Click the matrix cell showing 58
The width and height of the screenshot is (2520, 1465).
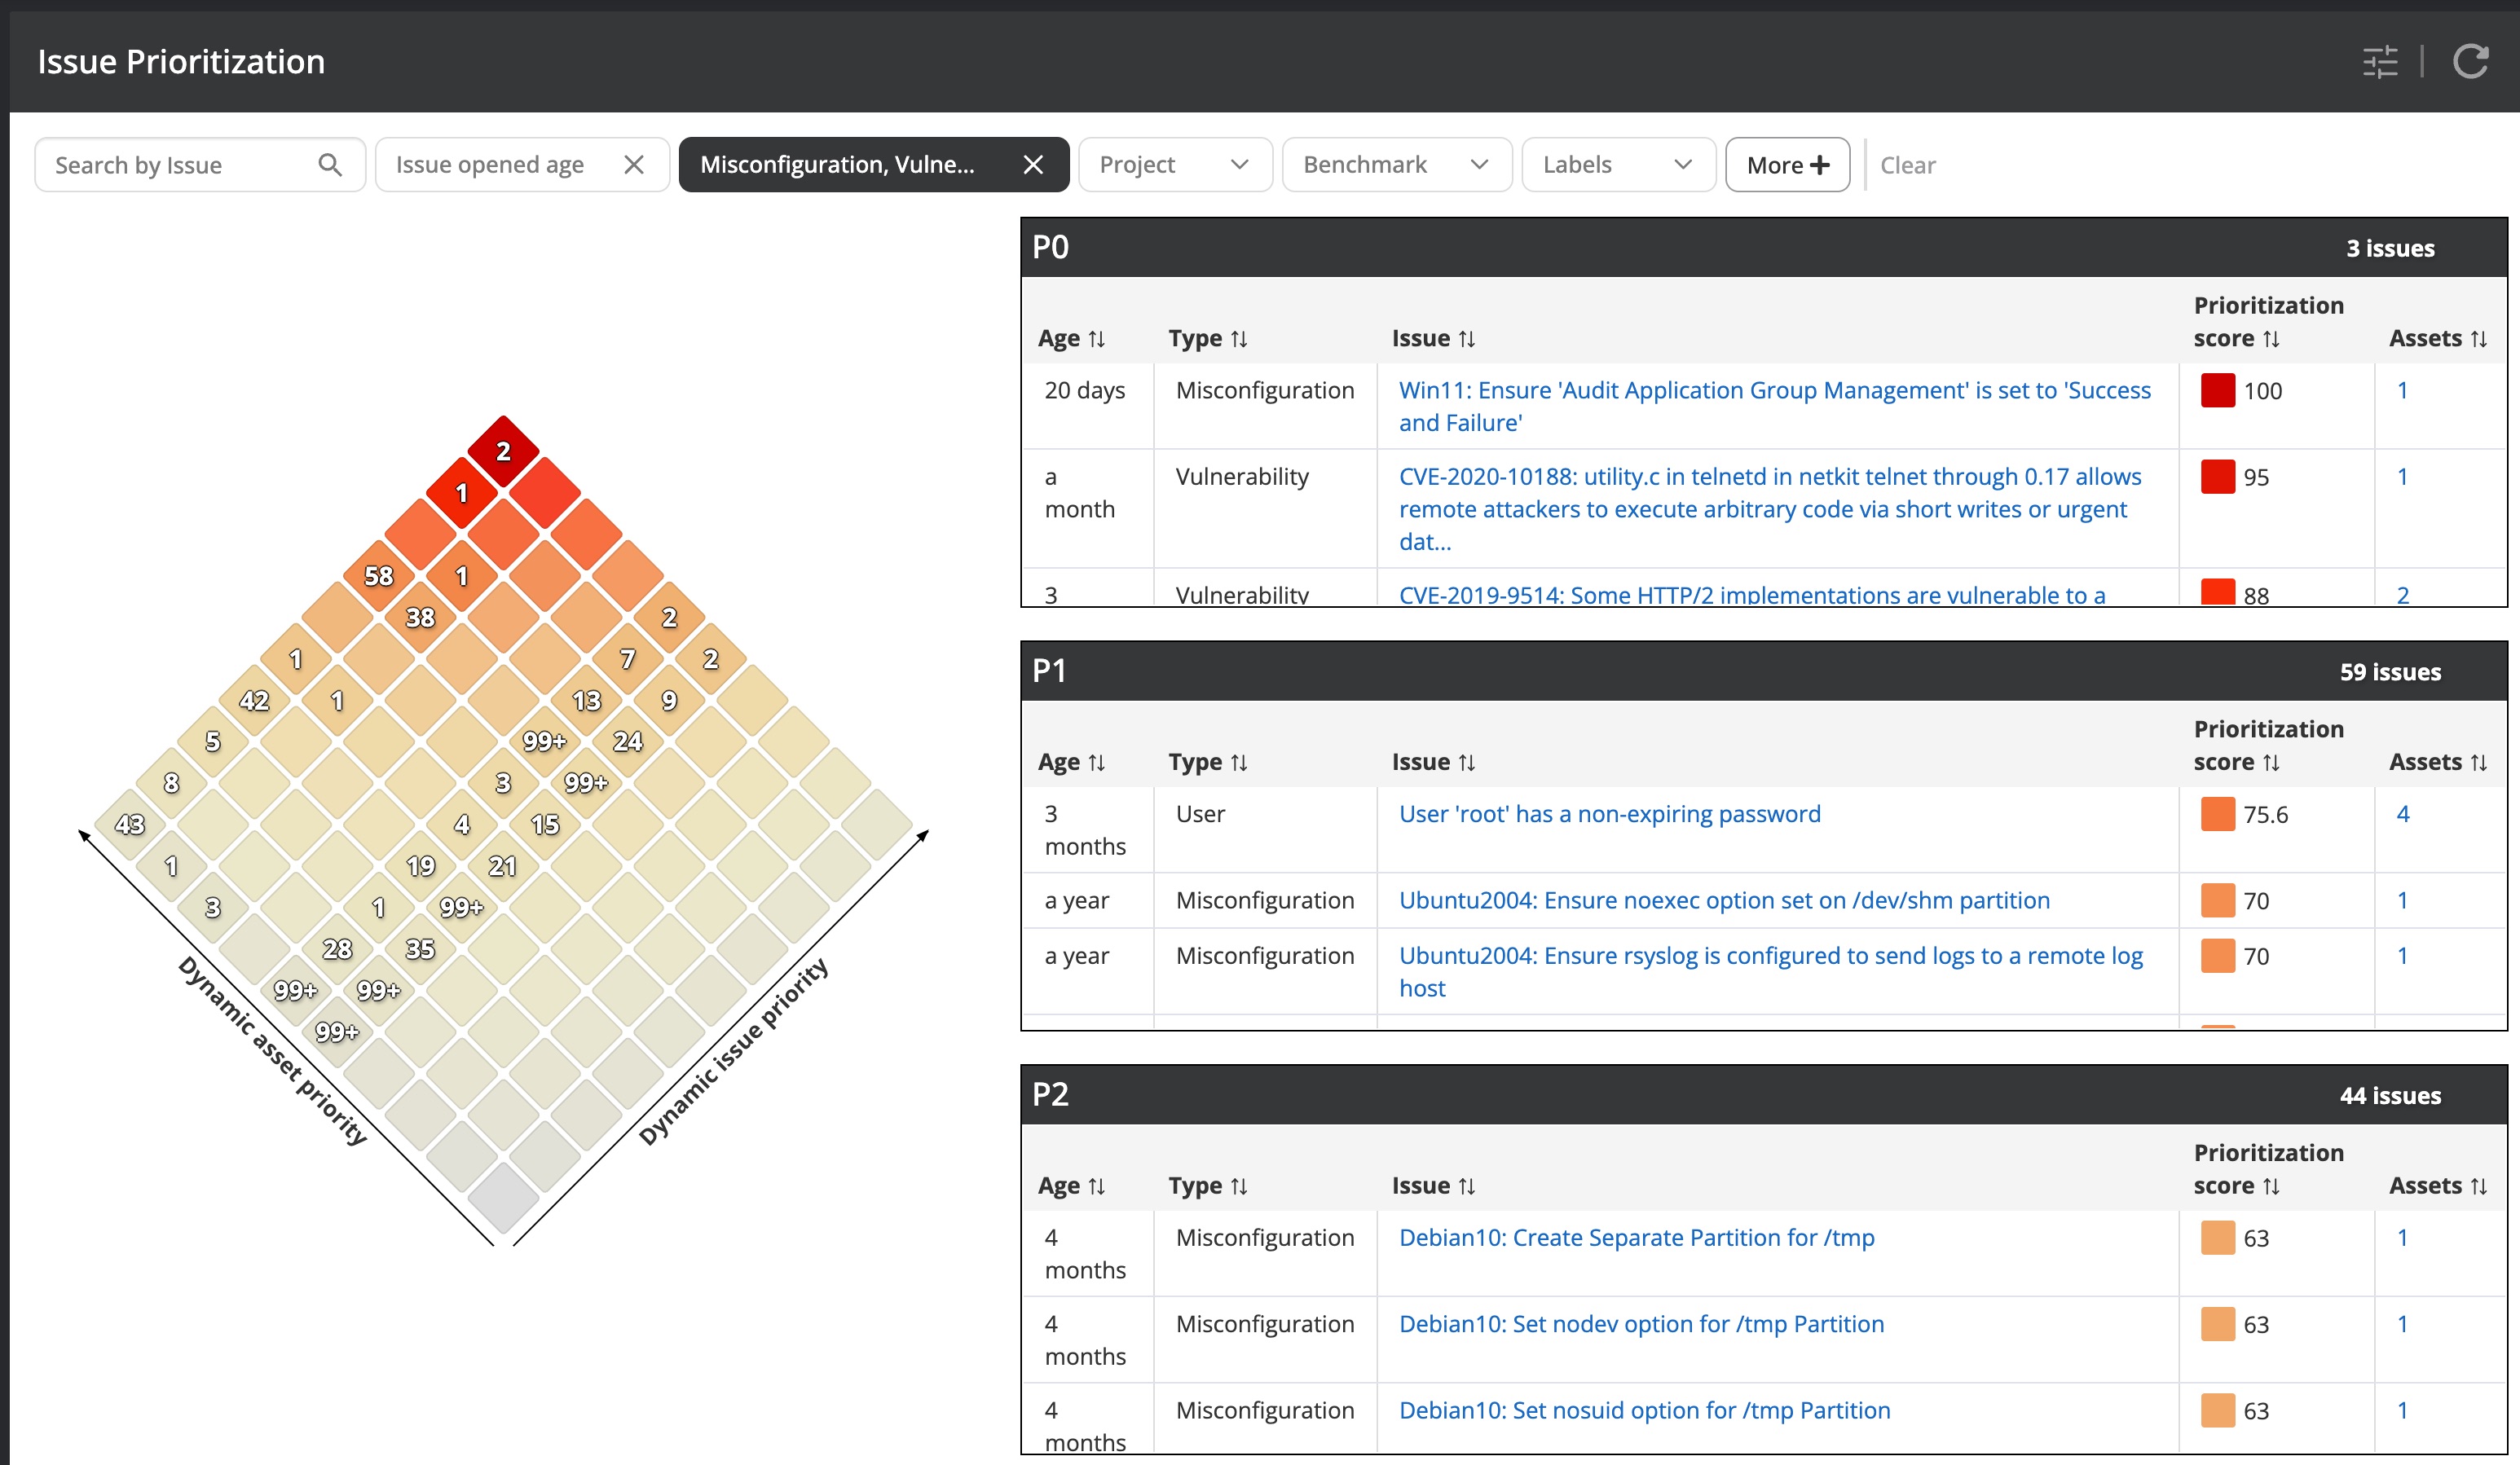[x=379, y=576]
